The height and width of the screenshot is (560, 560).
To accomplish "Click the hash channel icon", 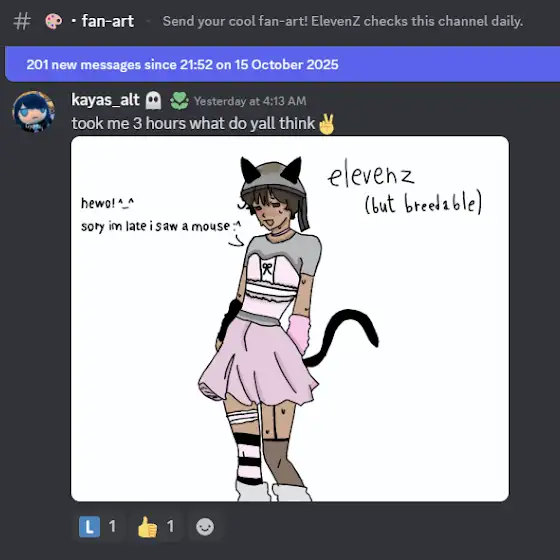I will [22, 21].
